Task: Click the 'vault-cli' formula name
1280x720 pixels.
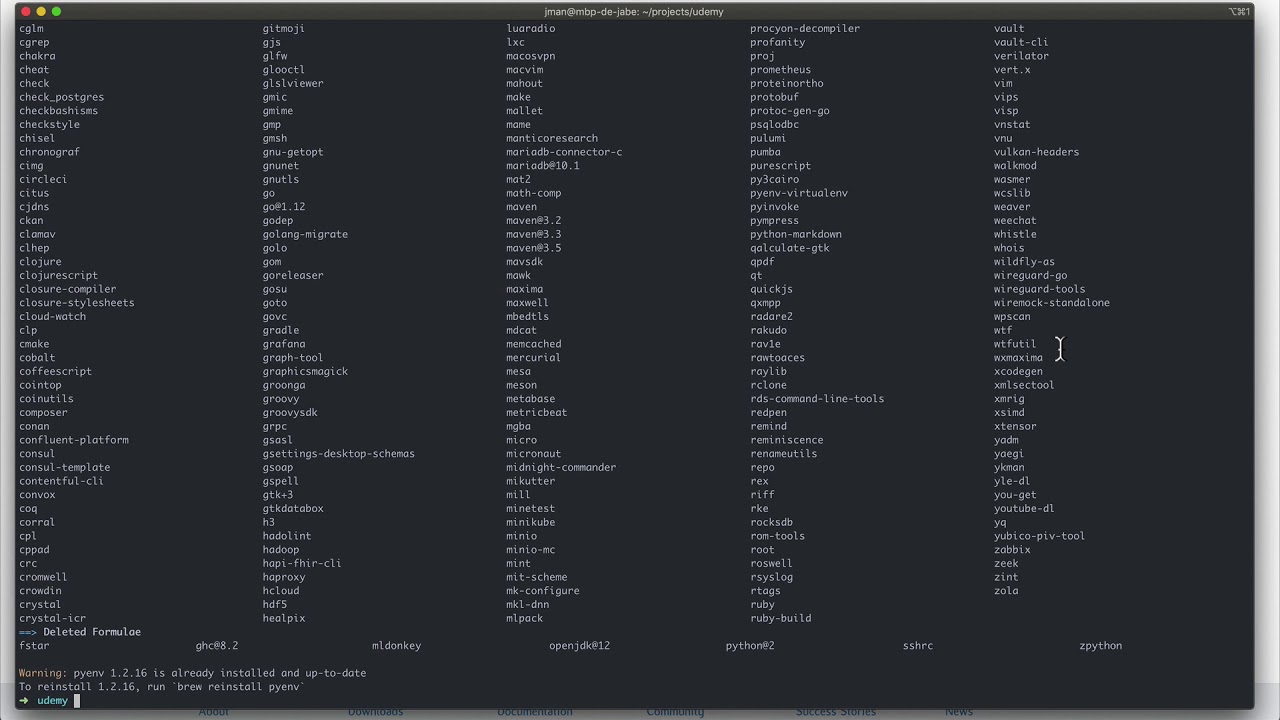Action: 1021,42
